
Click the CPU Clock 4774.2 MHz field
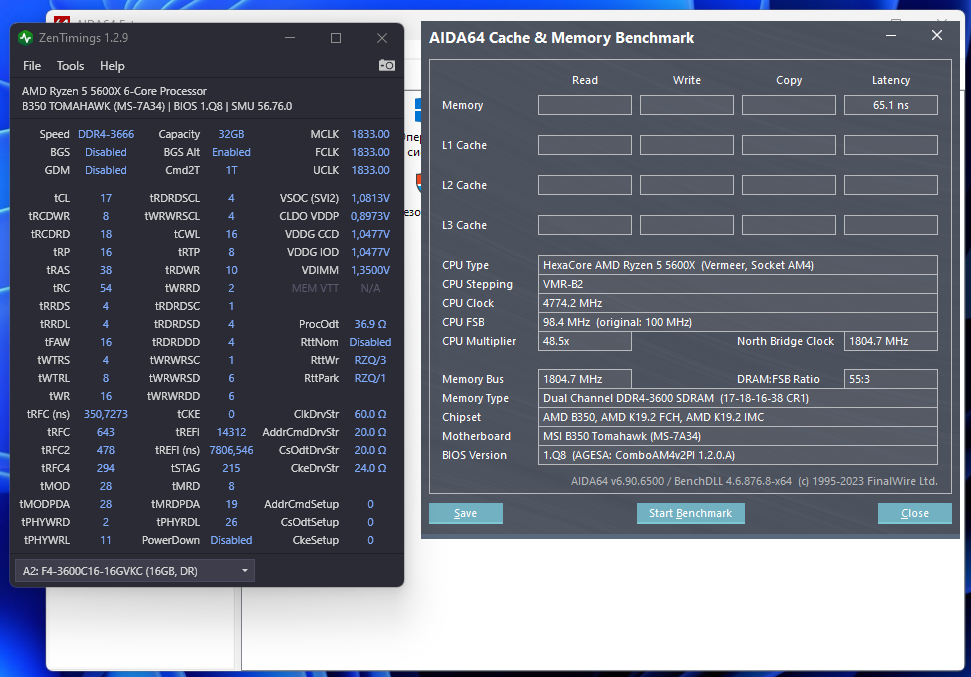pyautogui.click(x=738, y=303)
